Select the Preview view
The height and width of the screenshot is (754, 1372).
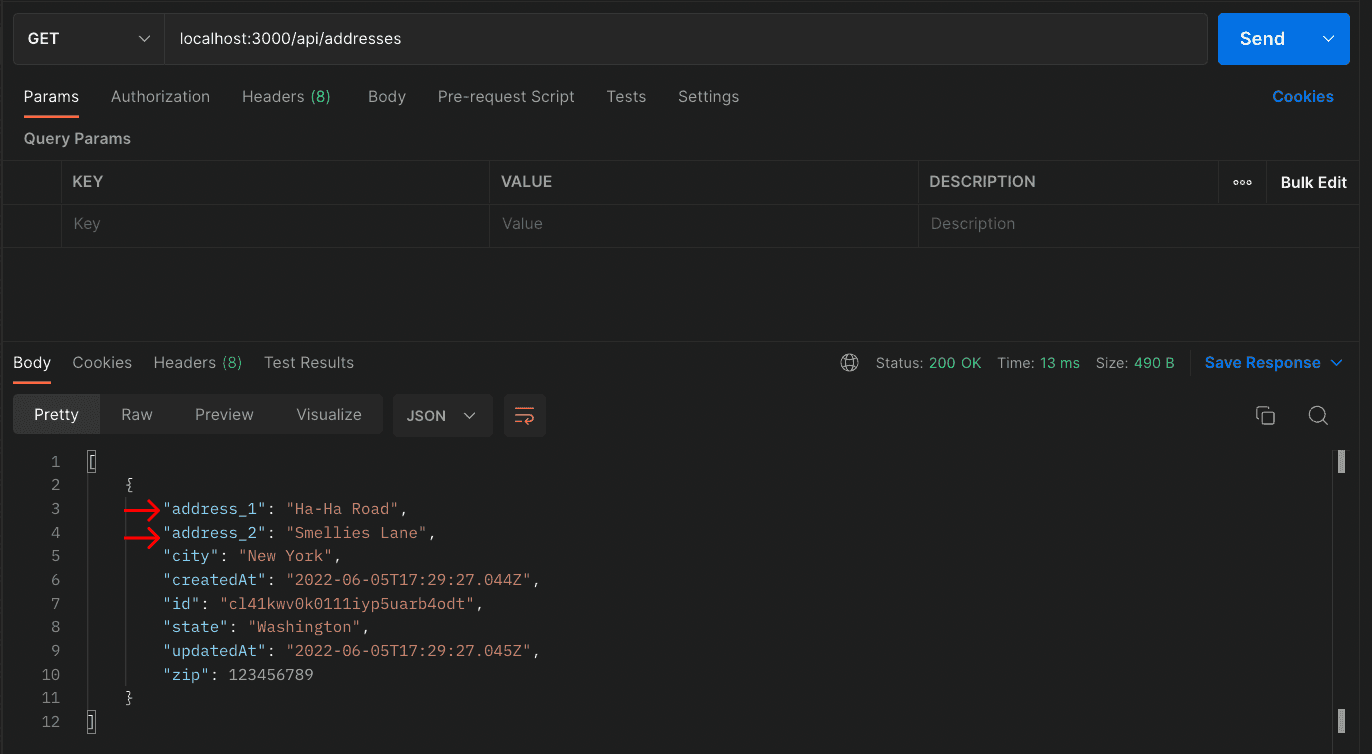224,415
